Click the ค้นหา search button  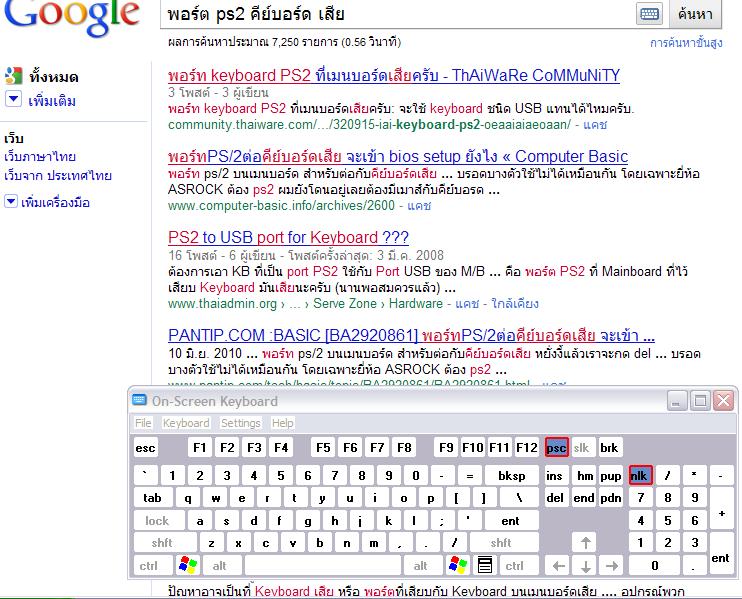tap(695, 14)
